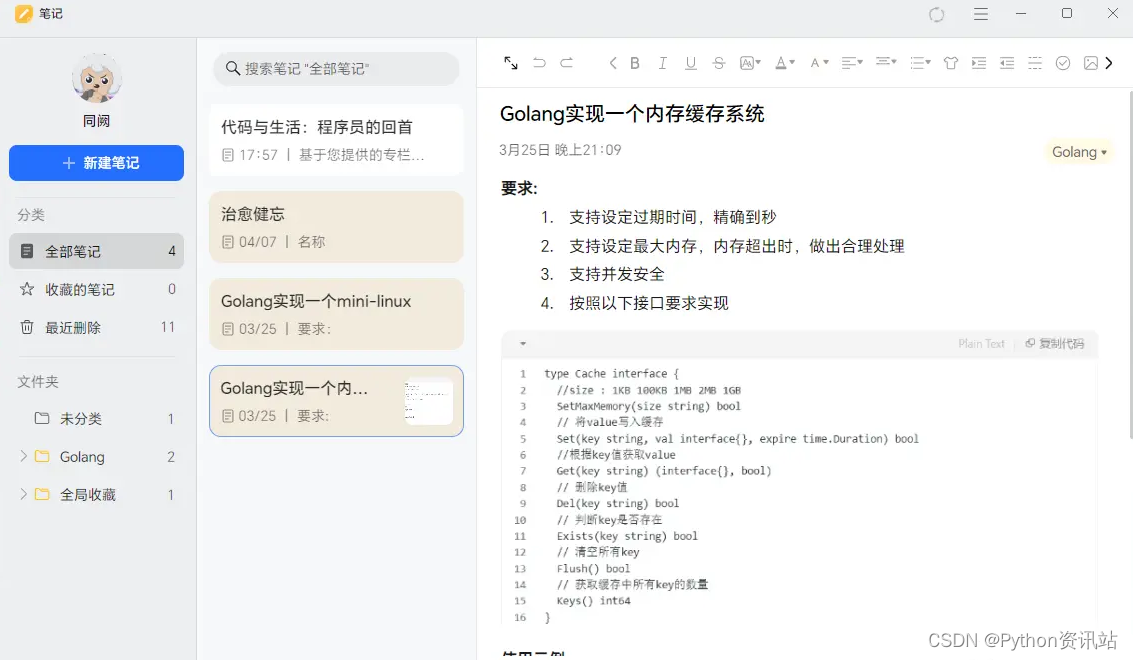Image resolution: width=1133 pixels, height=660 pixels.
Task: Click the note date 3月25日 晚上21:09
Action: [x=560, y=150]
